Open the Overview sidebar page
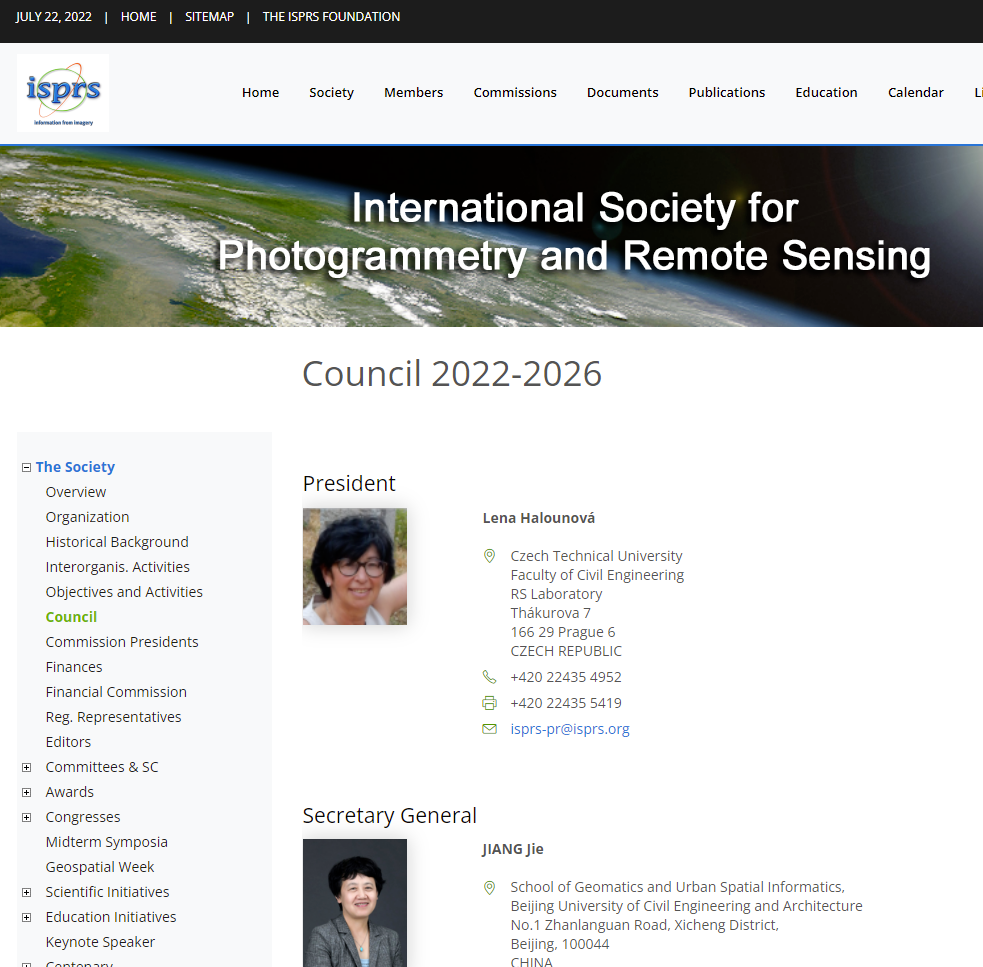 [x=76, y=492]
